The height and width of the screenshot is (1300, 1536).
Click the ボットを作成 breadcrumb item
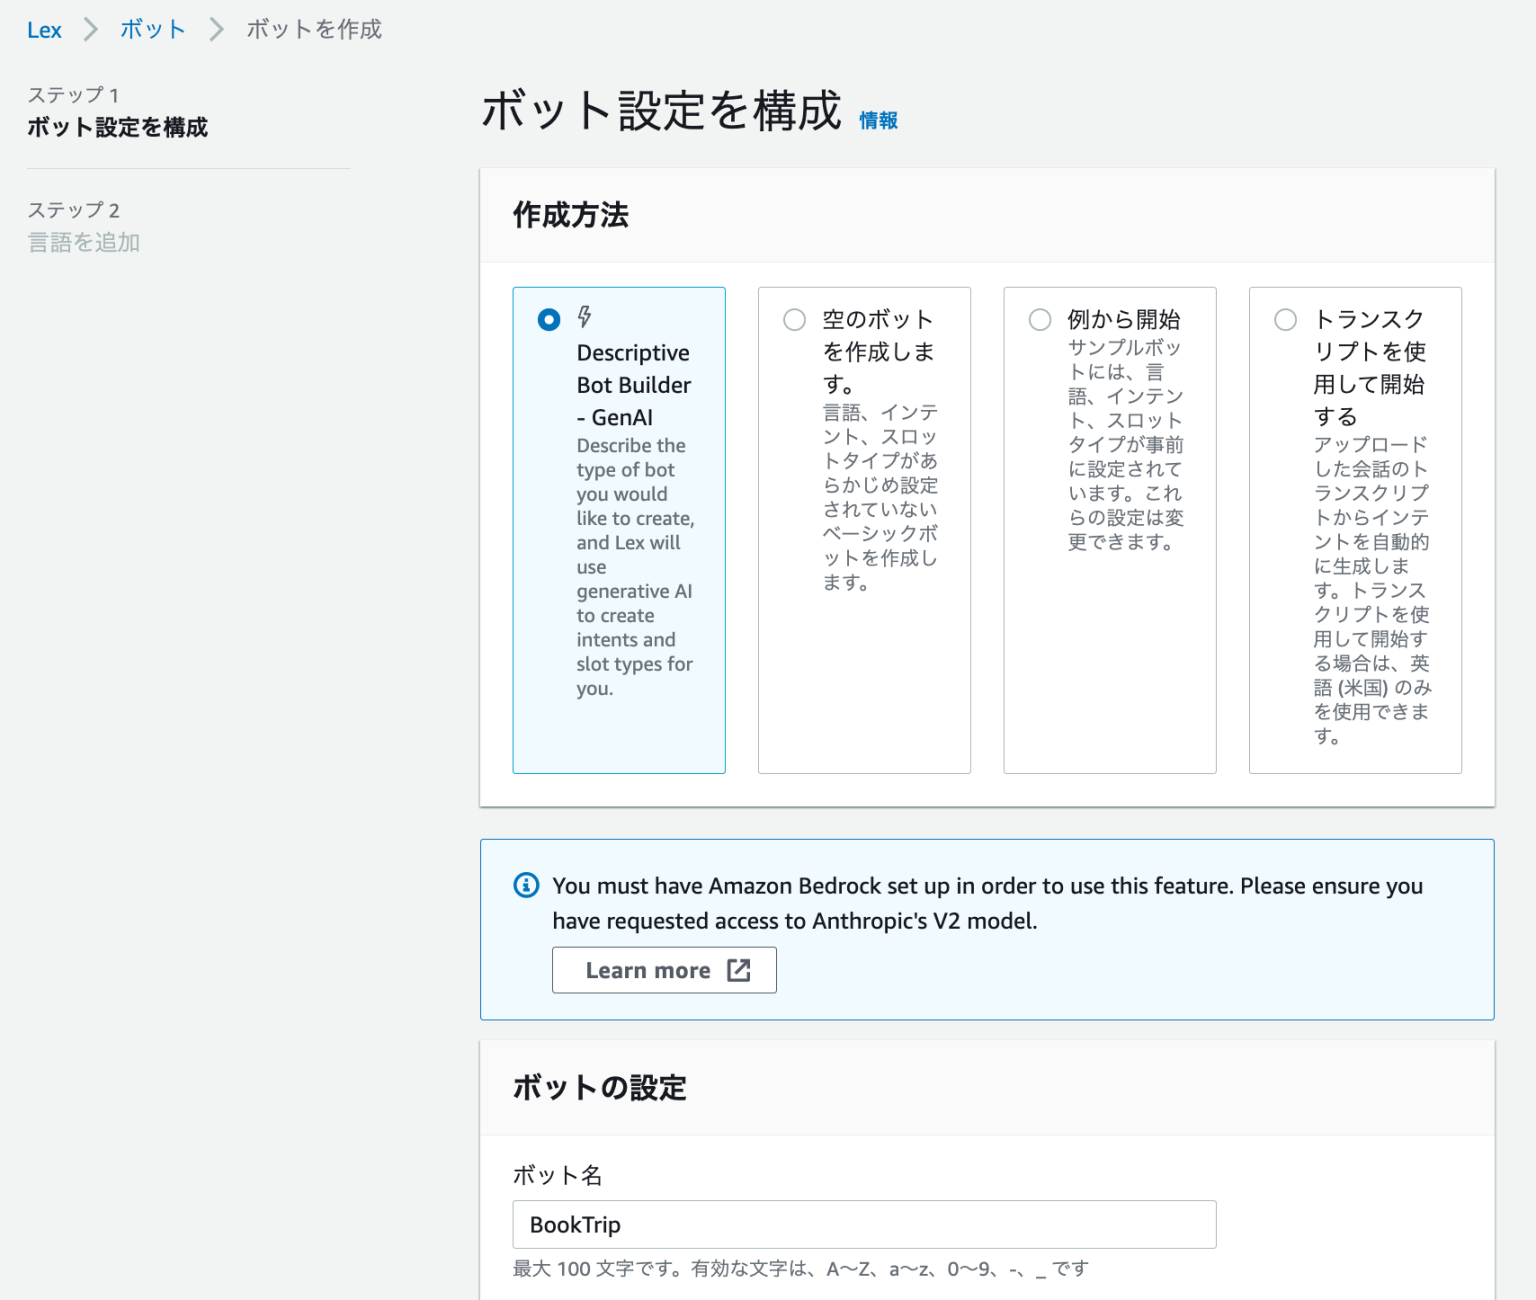[x=314, y=30]
